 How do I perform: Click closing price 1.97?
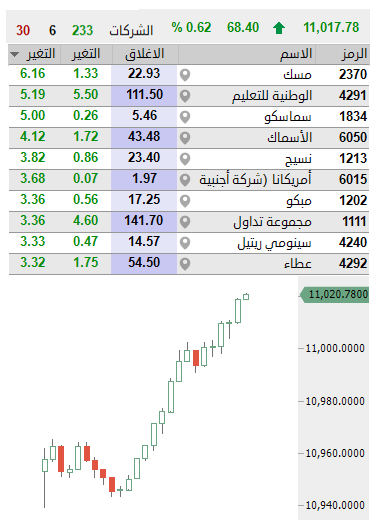point(144,178)
